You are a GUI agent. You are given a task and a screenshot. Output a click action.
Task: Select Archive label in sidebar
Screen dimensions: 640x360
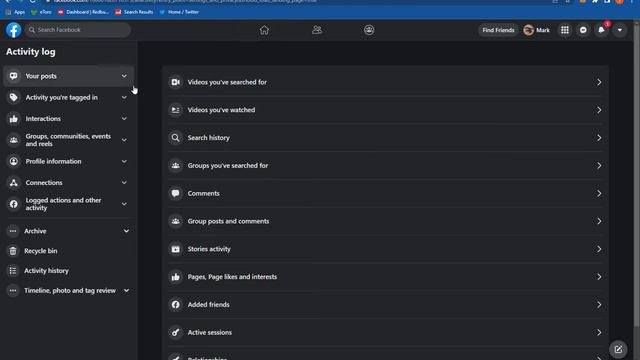coord(35,231)
